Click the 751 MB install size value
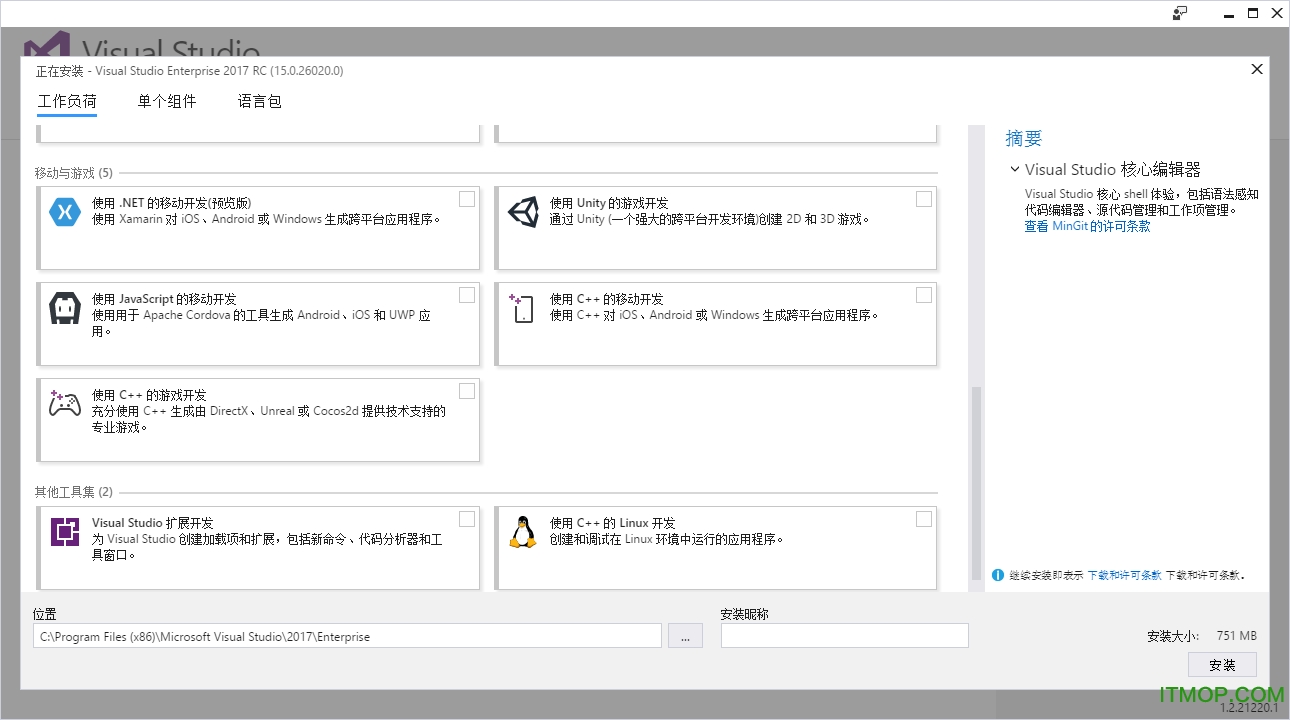 1236,636
